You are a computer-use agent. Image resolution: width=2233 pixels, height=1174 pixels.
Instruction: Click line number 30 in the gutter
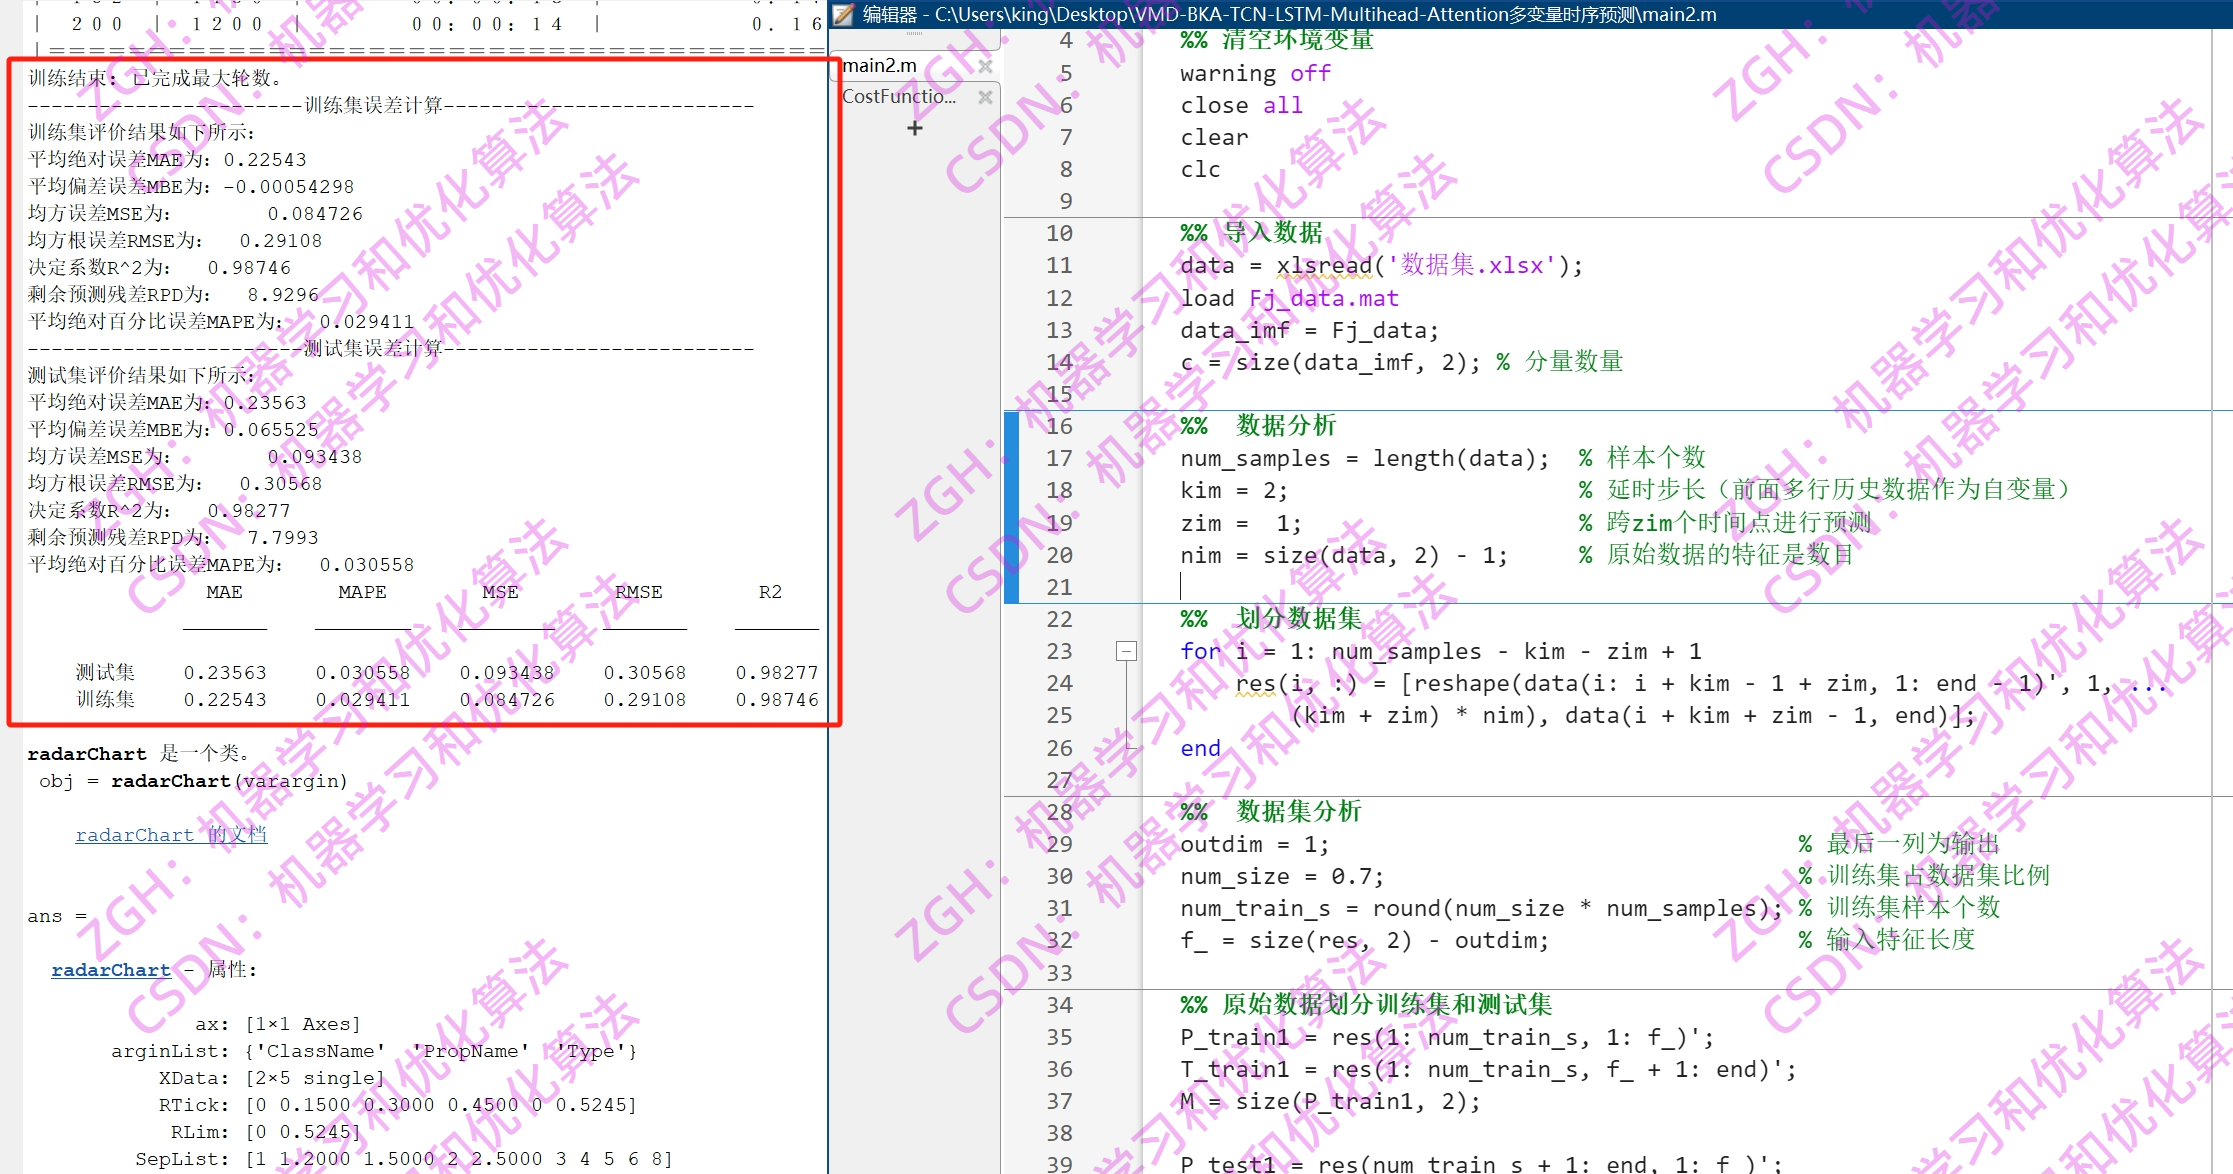click(x=1059, y=876)
